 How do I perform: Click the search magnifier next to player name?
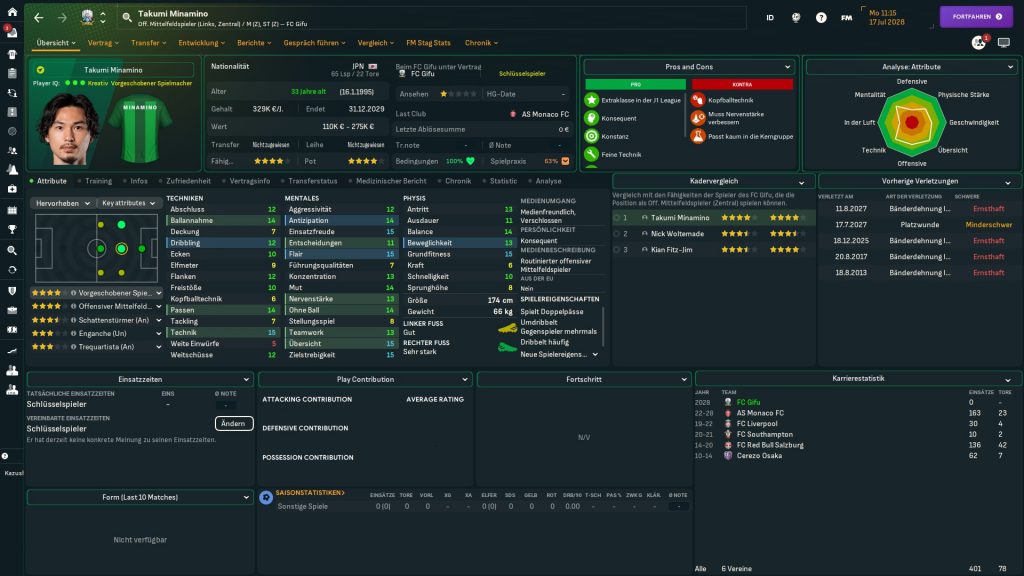pyautogui.click(x=127, y=17)
